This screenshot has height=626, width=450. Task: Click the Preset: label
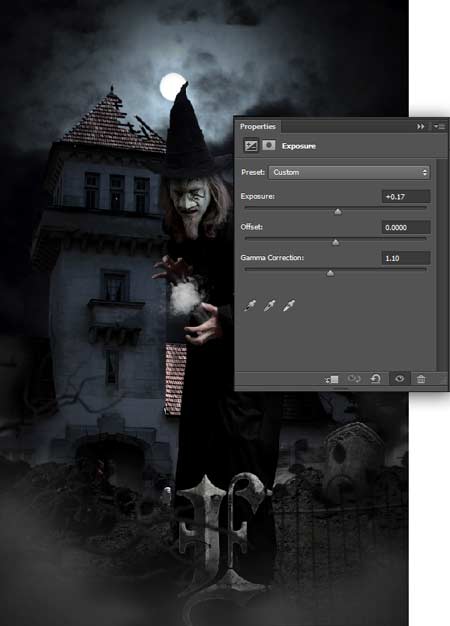coord(253,172)
